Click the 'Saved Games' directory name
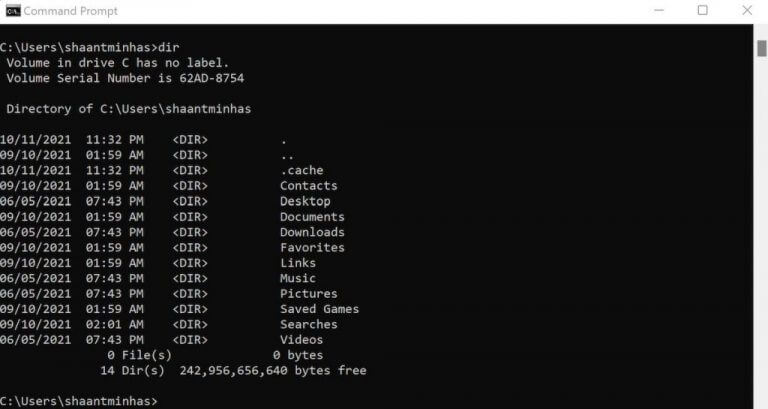The width and height of the screenshot is (768, 409). click(319, 309)
